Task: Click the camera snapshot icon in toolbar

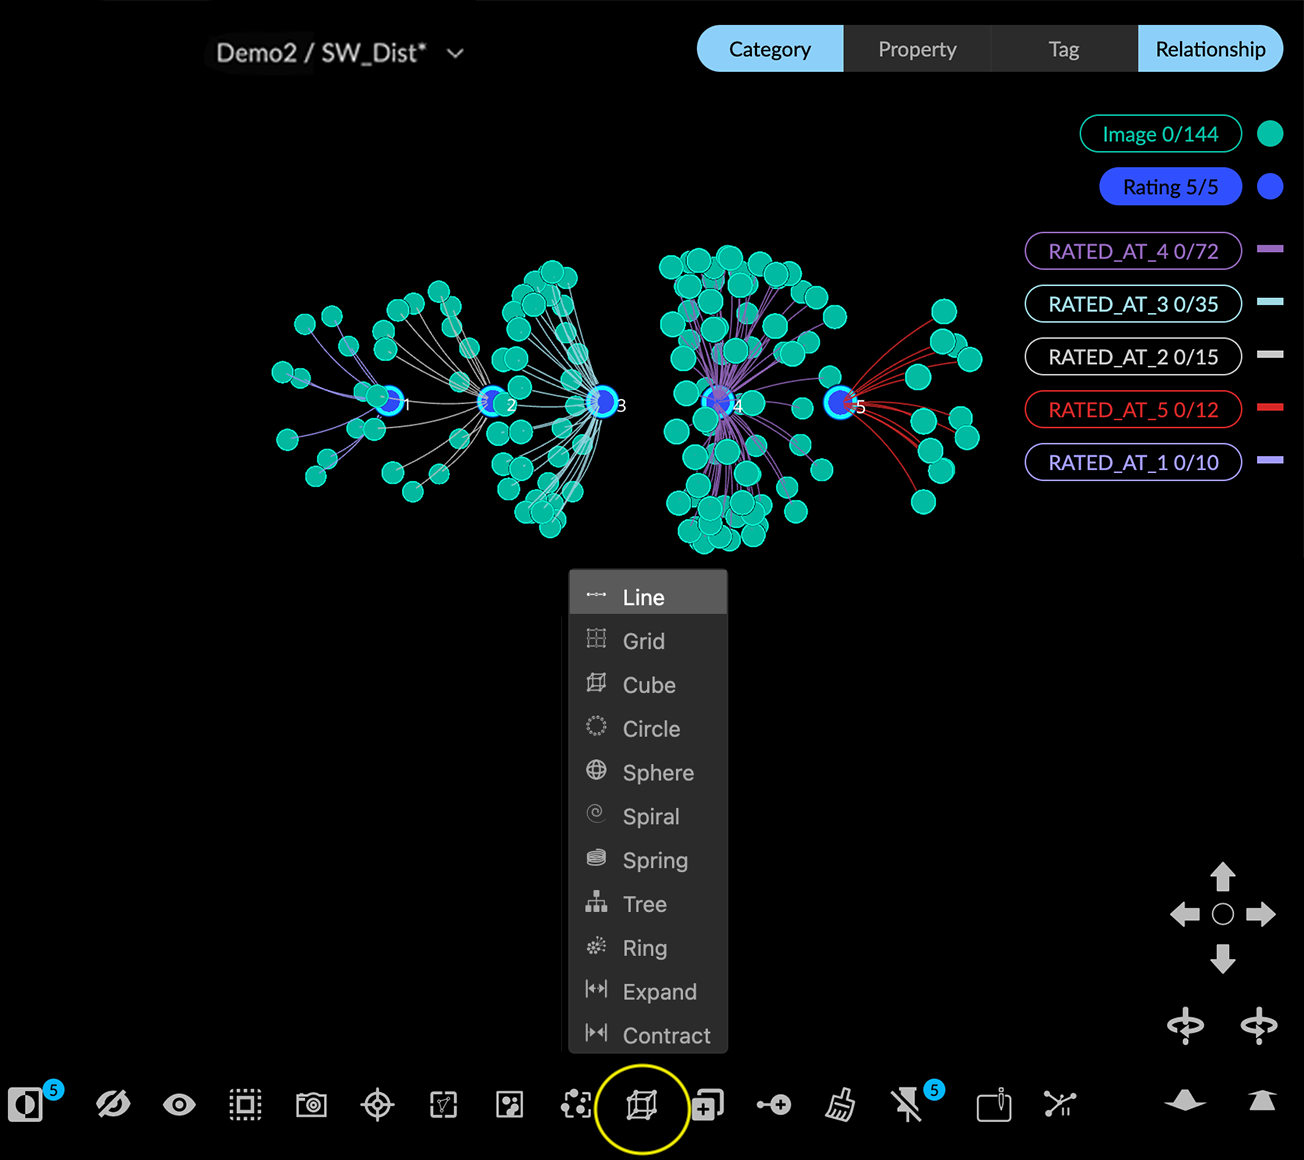Action: [x=311, y=1105]
